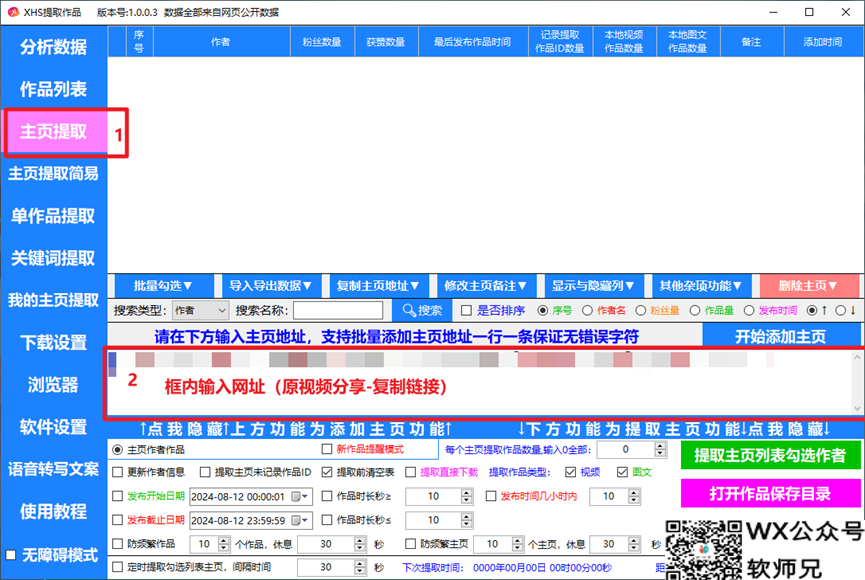Click the QR code image
This screenshot has height=580, width=865.
tap(698, 549)
